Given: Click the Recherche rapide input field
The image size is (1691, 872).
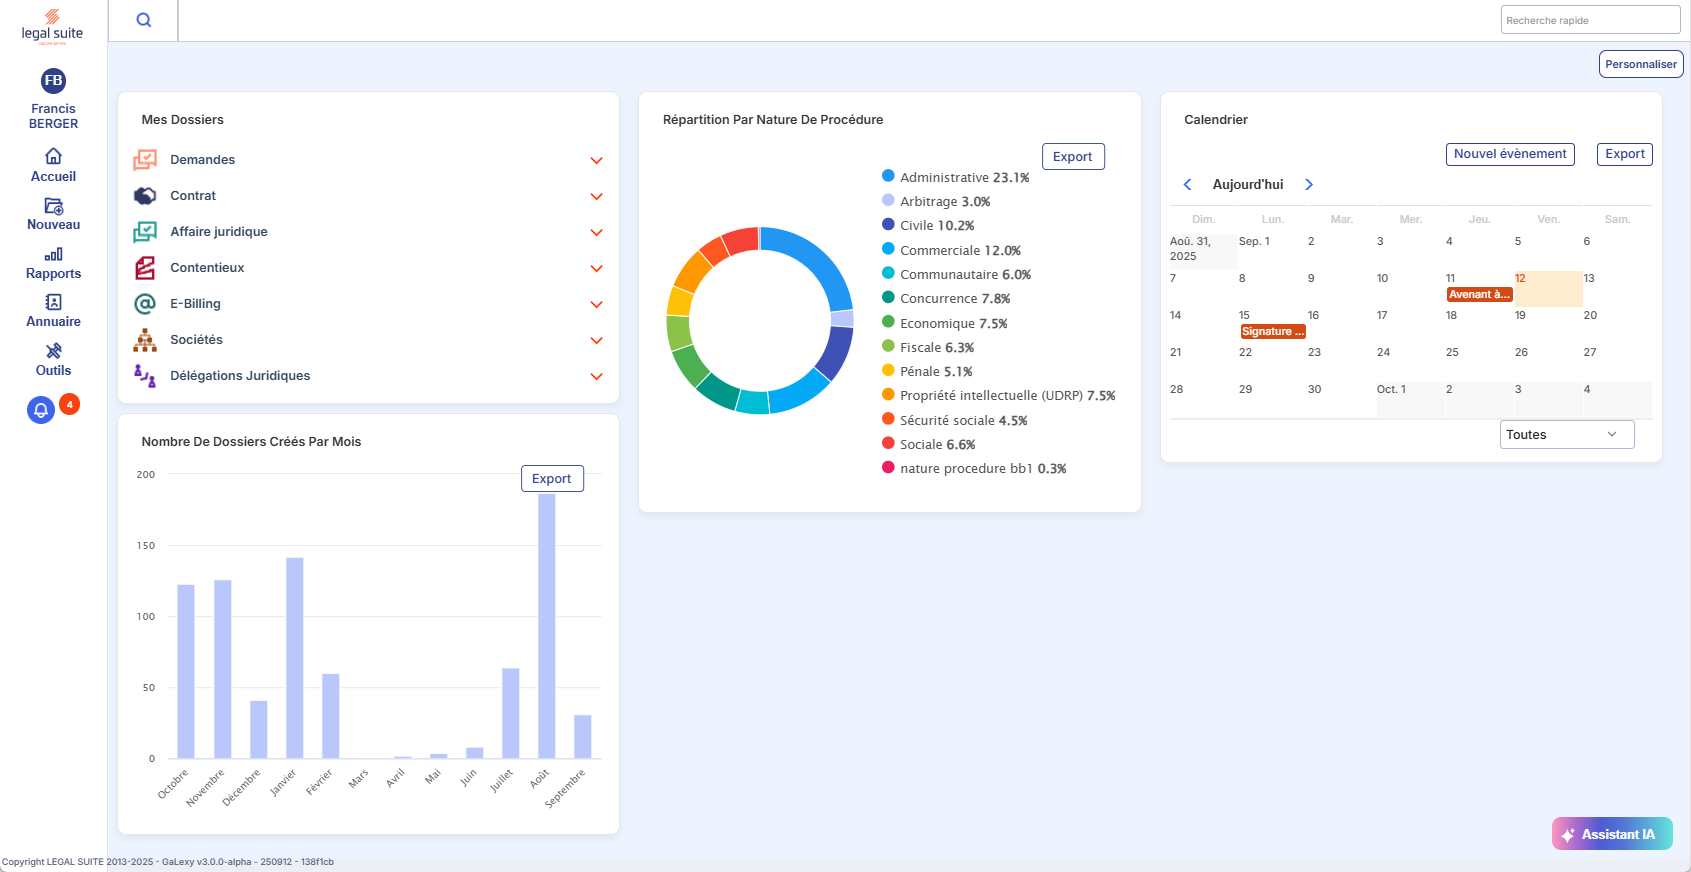Looking at the screenshot, I should pyautogui.click(x=1589, y=20).
